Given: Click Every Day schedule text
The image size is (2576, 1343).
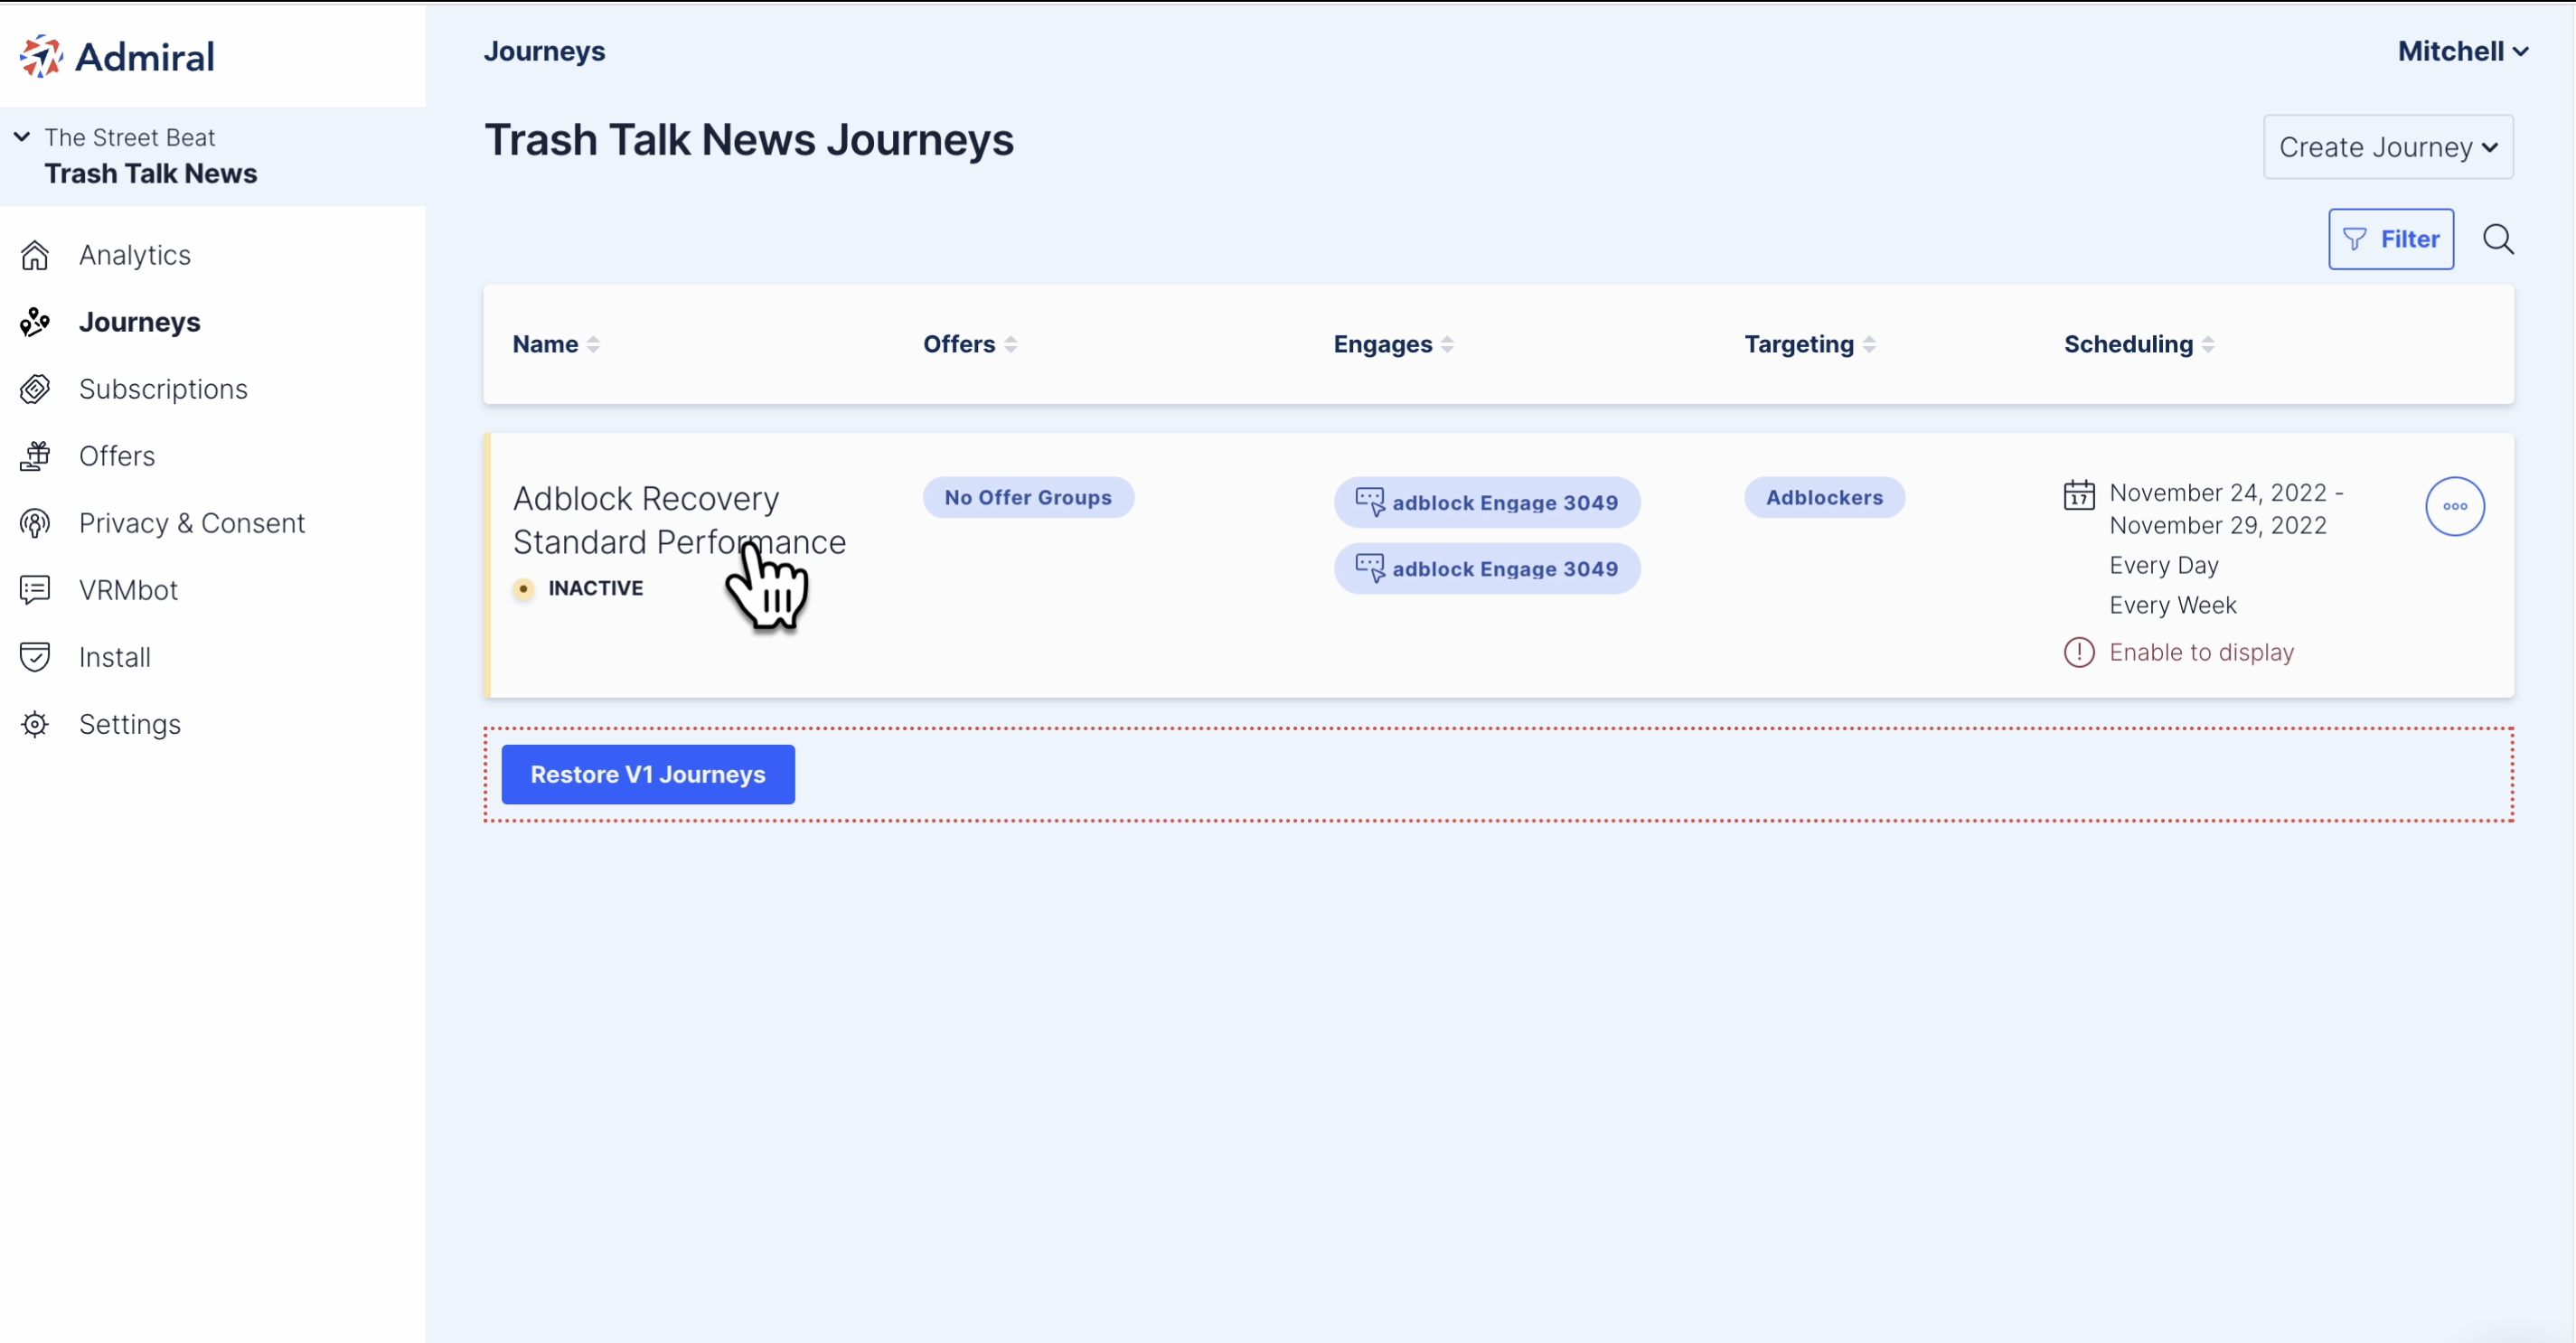Looking at the screenshot, I should pyautogui.click(x=2164, y=565).
